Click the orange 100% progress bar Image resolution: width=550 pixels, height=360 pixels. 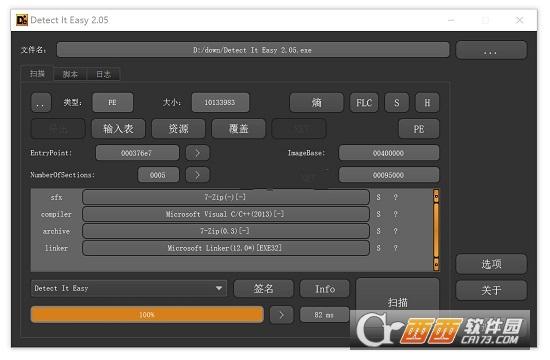pos(147,314)
